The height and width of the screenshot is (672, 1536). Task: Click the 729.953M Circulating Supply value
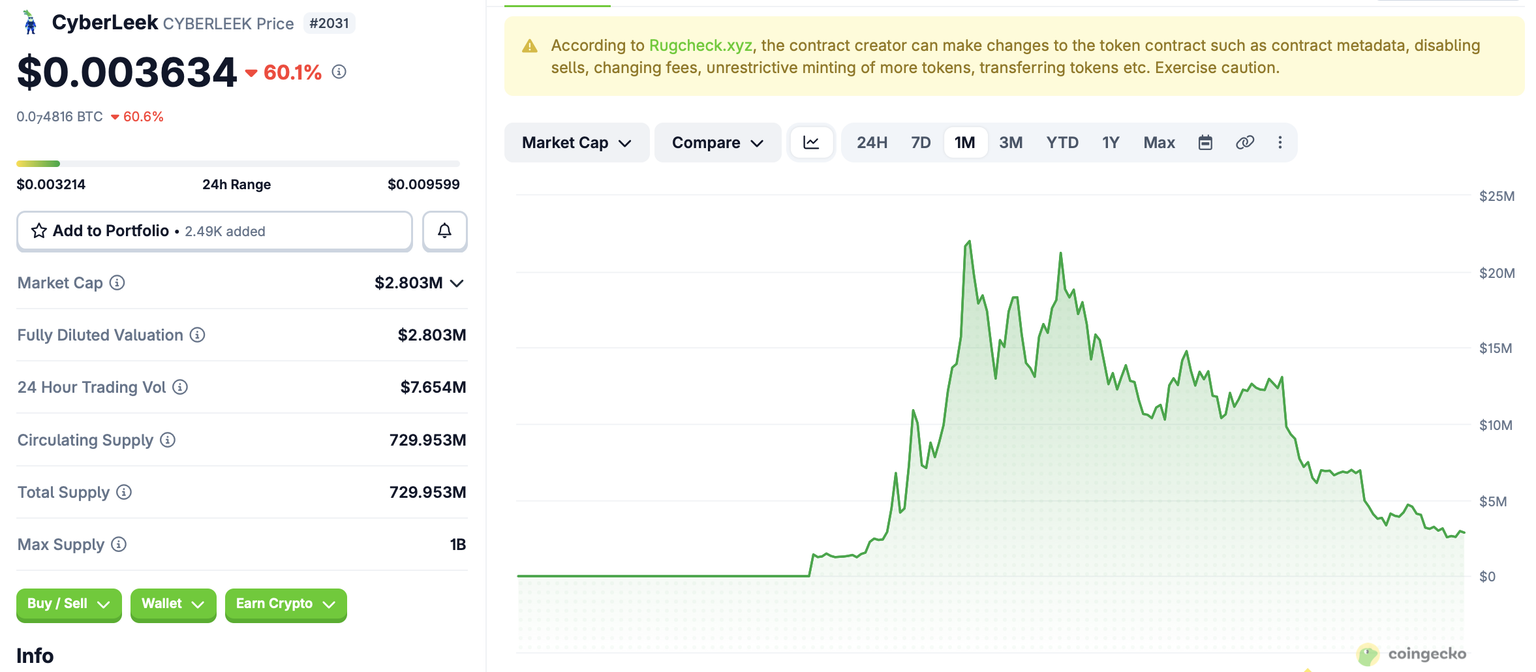428,440
